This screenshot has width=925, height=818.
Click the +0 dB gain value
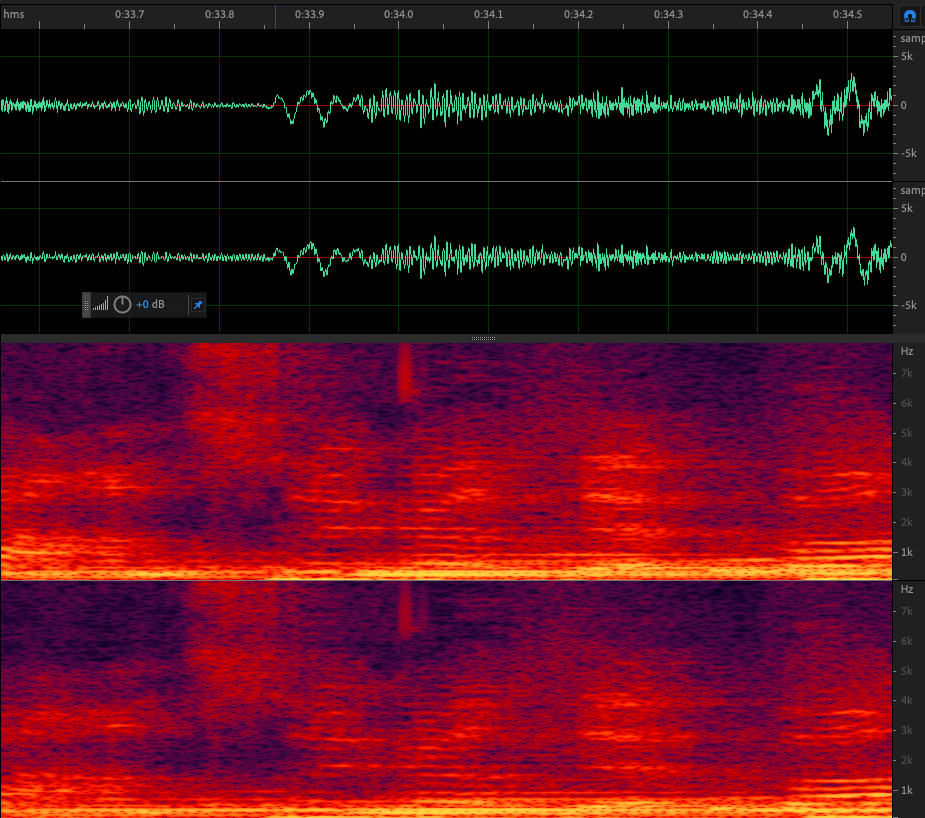tap(150, 305)
